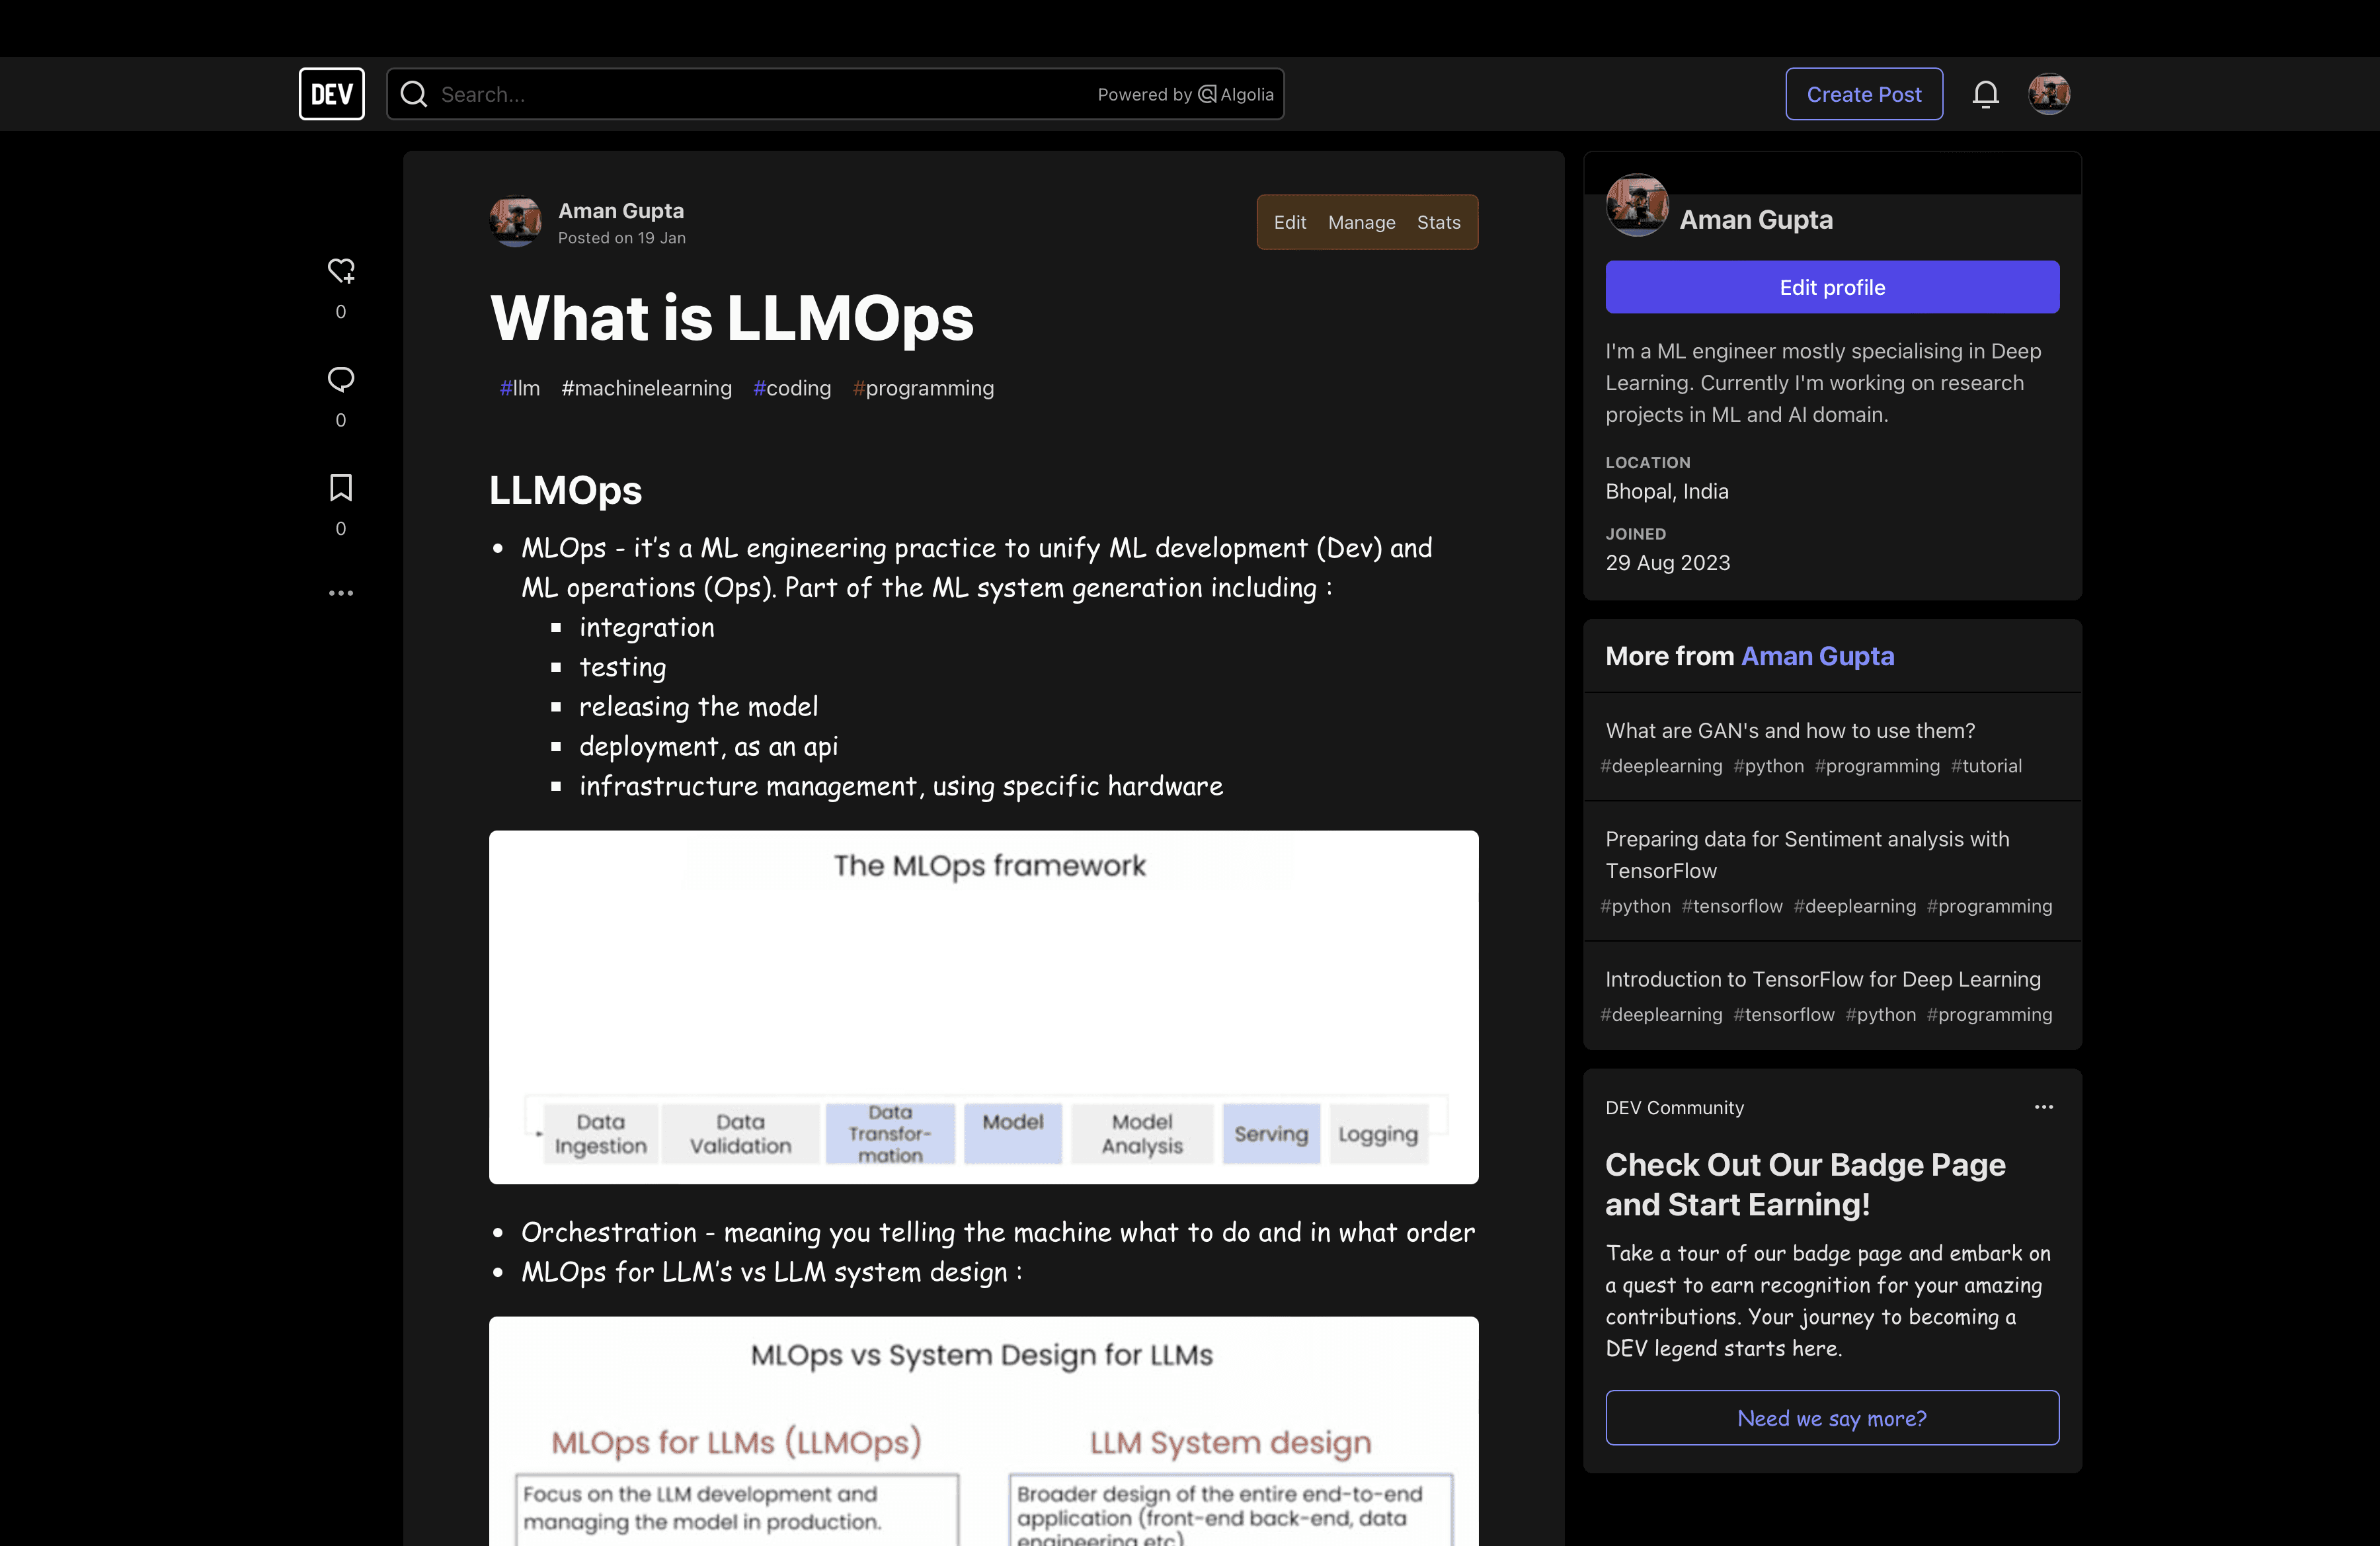Click the Orchestration bullet text
Image resolution: width=2380 pixels, height=1546 pixels.
pos(997,1232)
